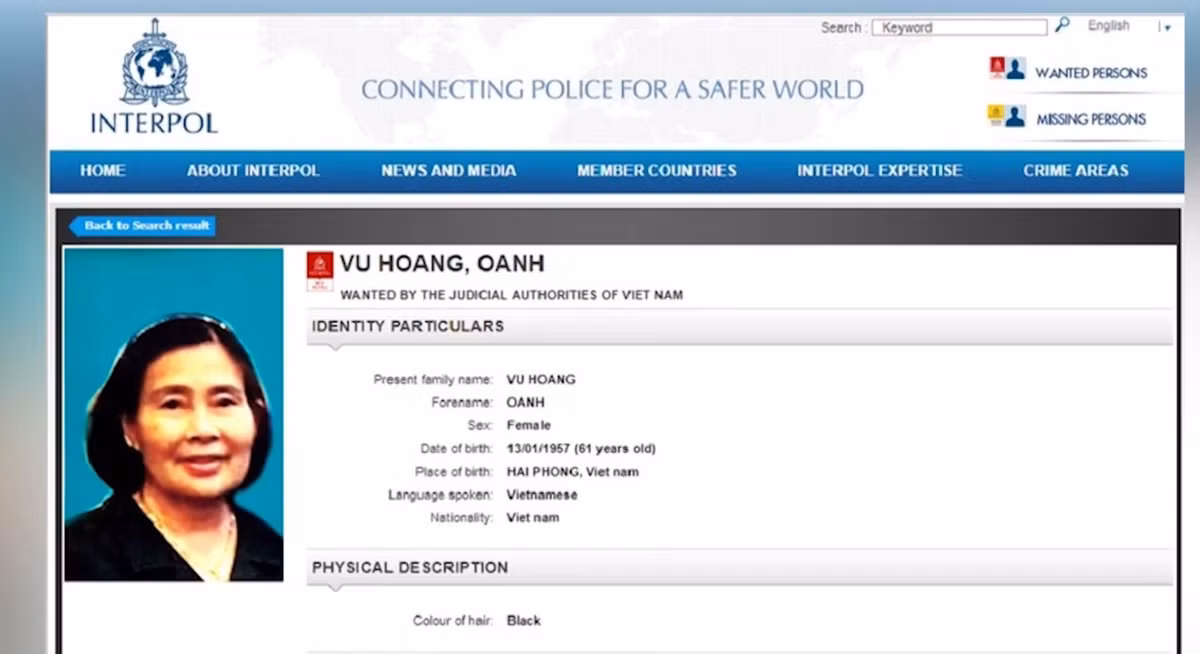Click the Red Notice badge beside the name heading

tap(320, 271)
